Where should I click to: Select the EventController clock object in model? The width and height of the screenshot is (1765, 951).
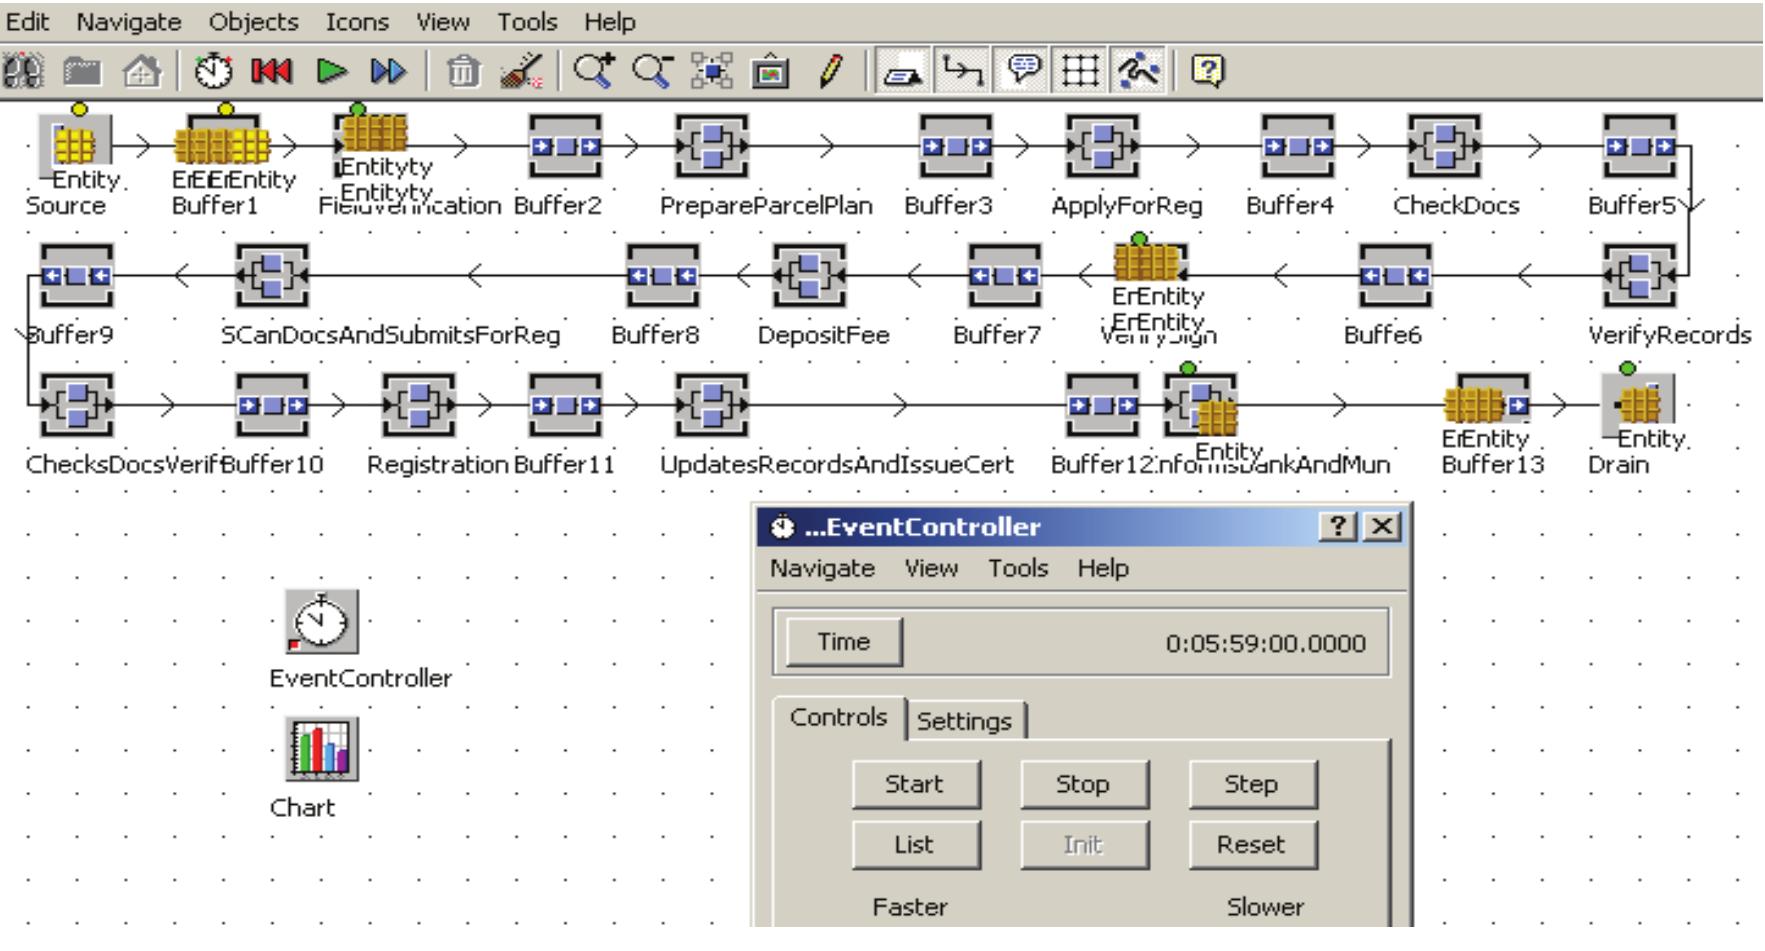[321, 621]
